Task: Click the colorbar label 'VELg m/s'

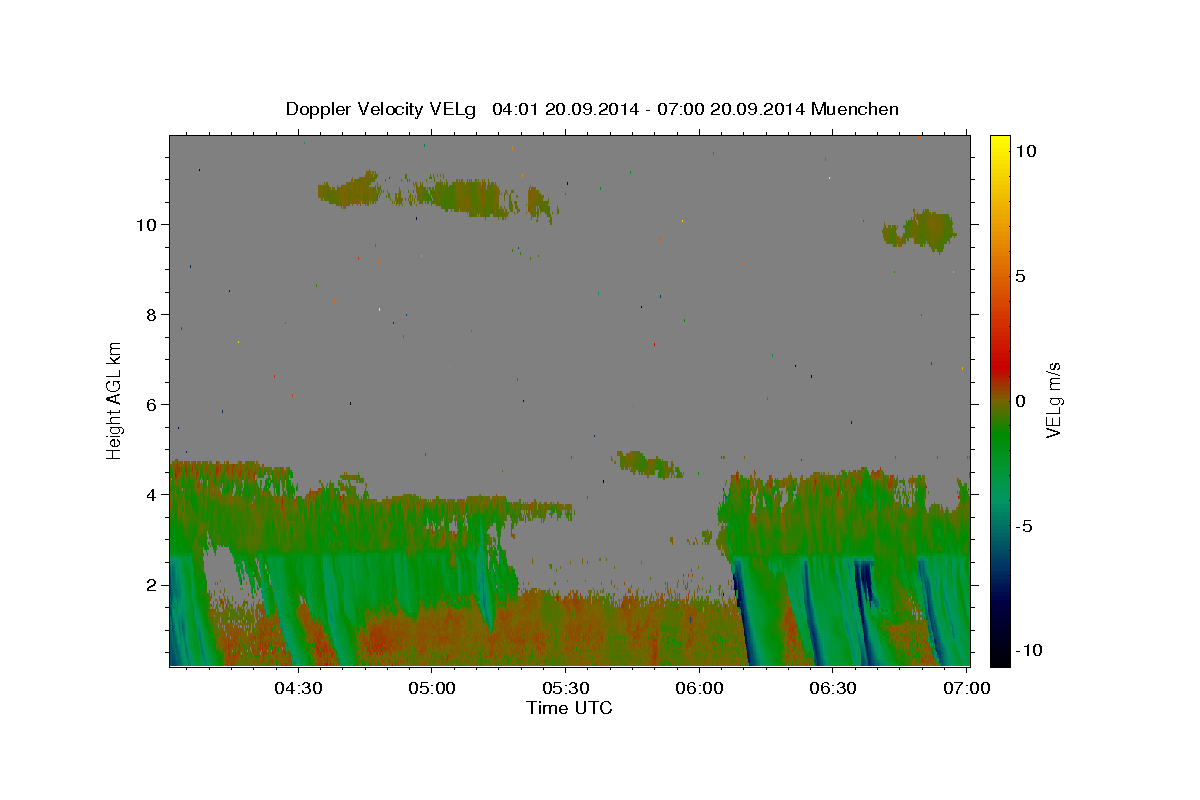Action: click(1053, 400)
